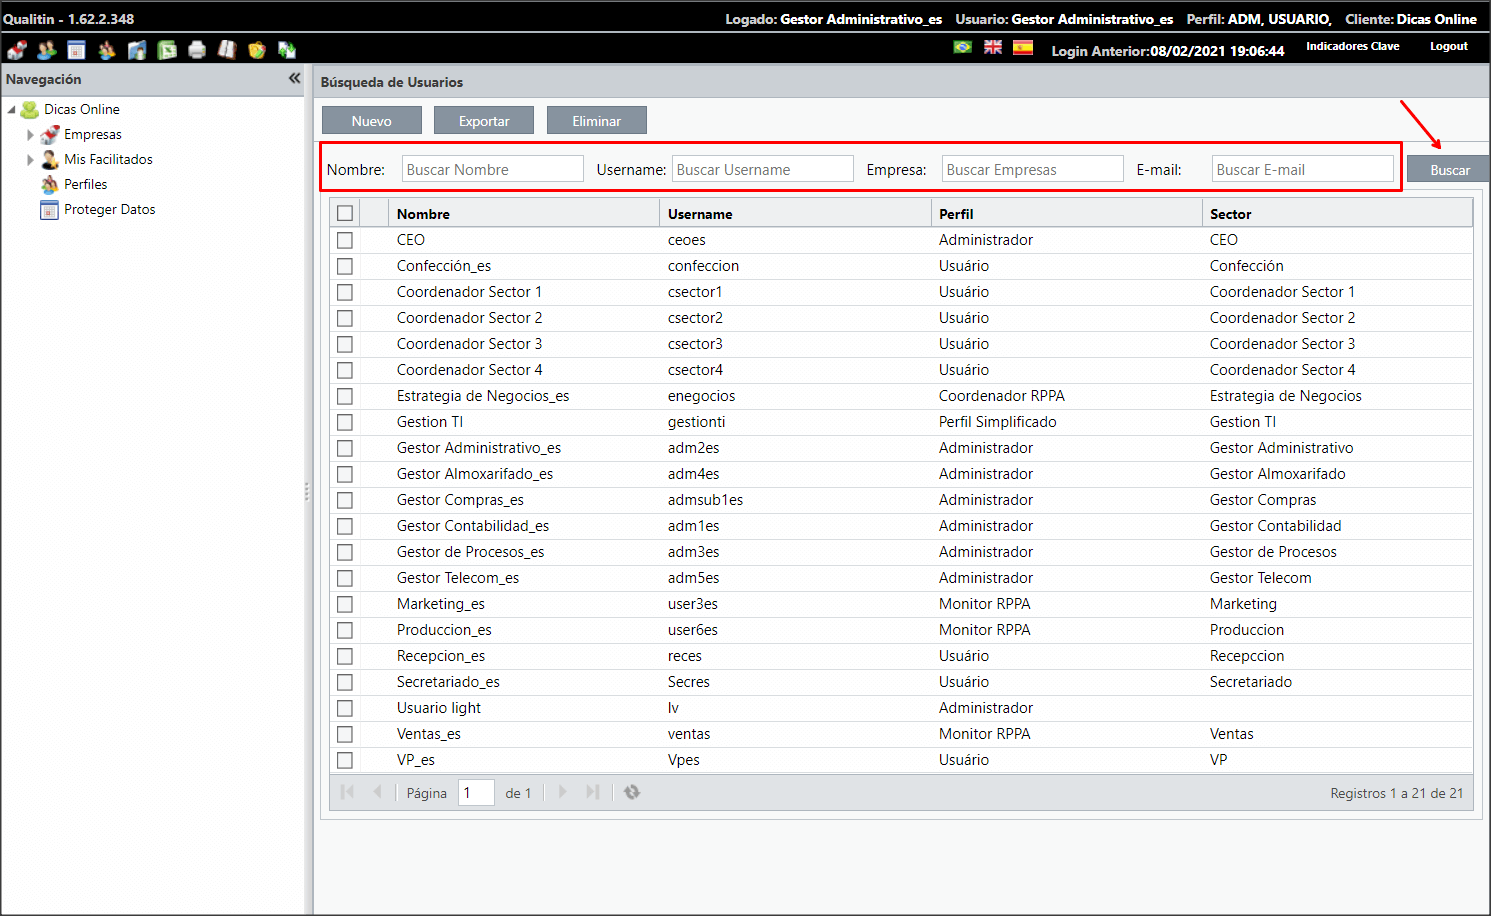Click the 'Secretariado' sector cell
This screenshot has height=916, width=1491.
click(x=1251, y=682)
